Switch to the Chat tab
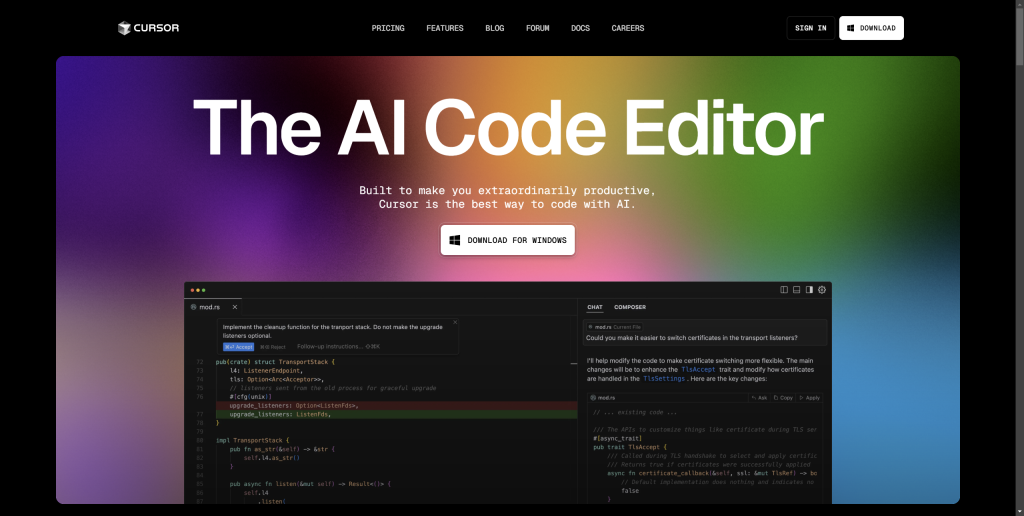Screen dimensions: 1024x516 click(x=595, y=307)
